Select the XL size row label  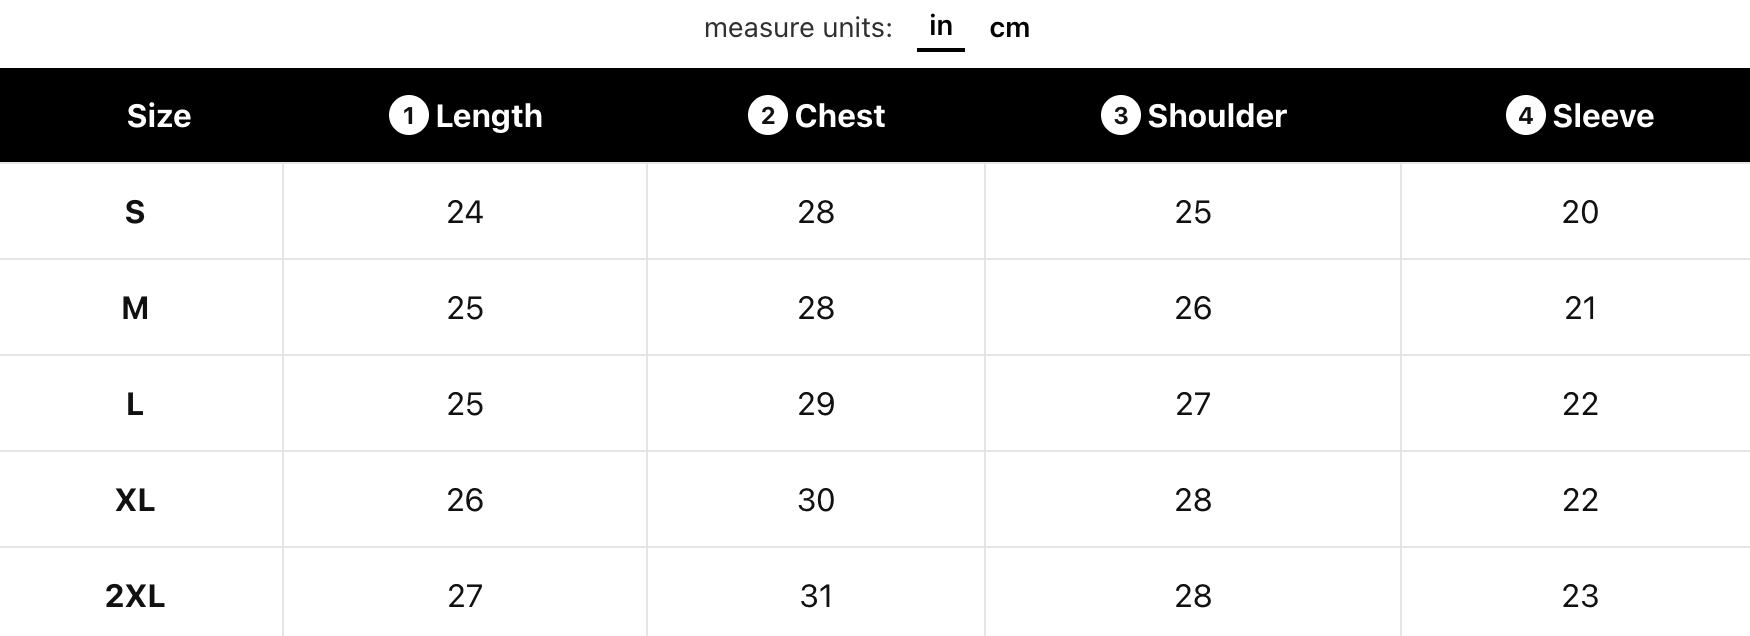(135, 500)
